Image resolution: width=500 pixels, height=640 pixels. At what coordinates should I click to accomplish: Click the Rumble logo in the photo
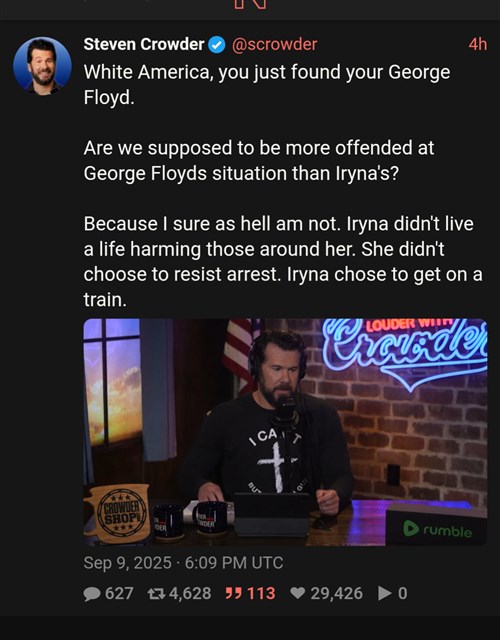point(438,530)
